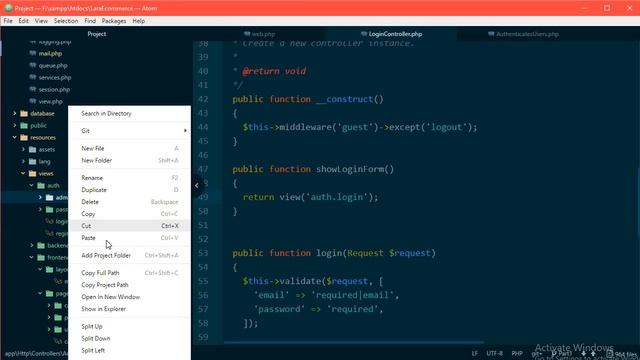This screenshot has width=640, height=360.
Task: Open the Git submenu arrow in context menu
Action: [x=185, y=131]
